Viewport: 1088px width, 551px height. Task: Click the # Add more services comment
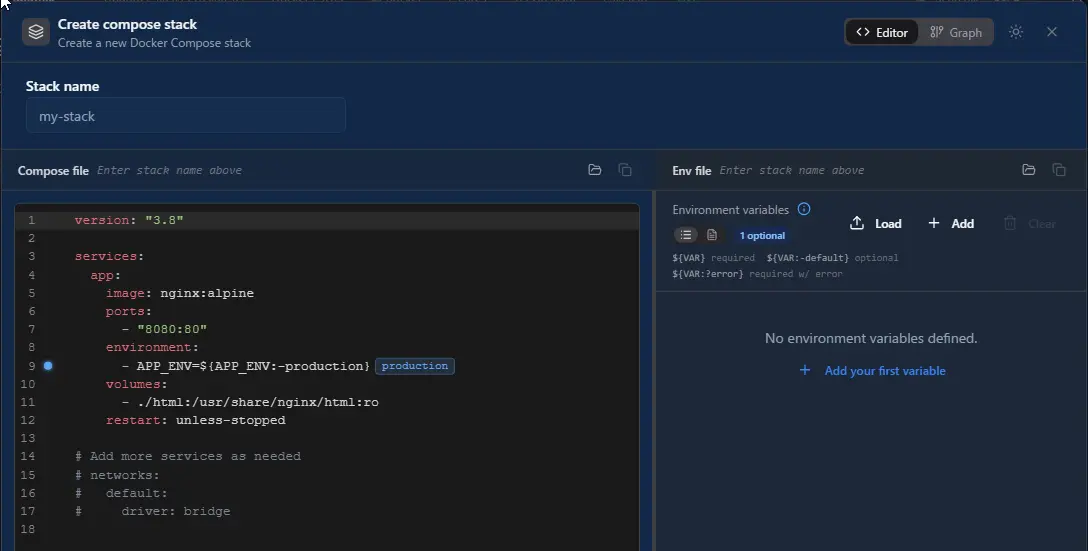pyautogui.click(x=188, y=456)
